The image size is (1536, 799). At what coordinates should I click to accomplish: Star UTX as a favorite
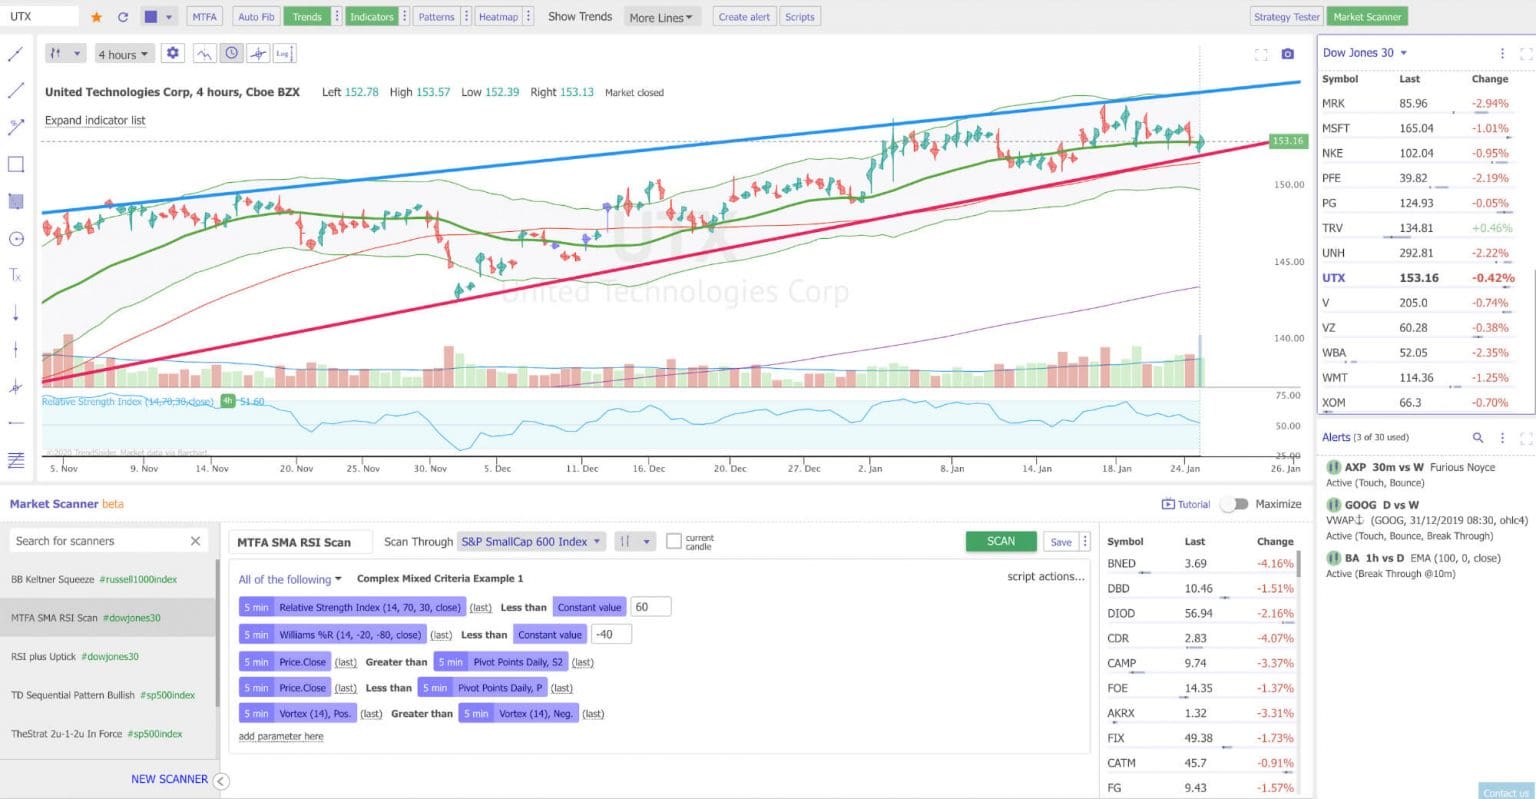point(96,16)
